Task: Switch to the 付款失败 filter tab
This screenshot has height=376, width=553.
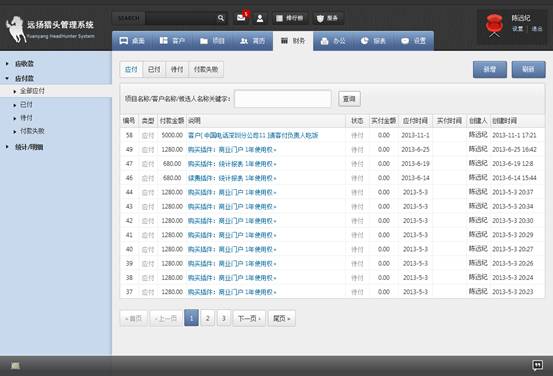Action: (x=206, y=69)
